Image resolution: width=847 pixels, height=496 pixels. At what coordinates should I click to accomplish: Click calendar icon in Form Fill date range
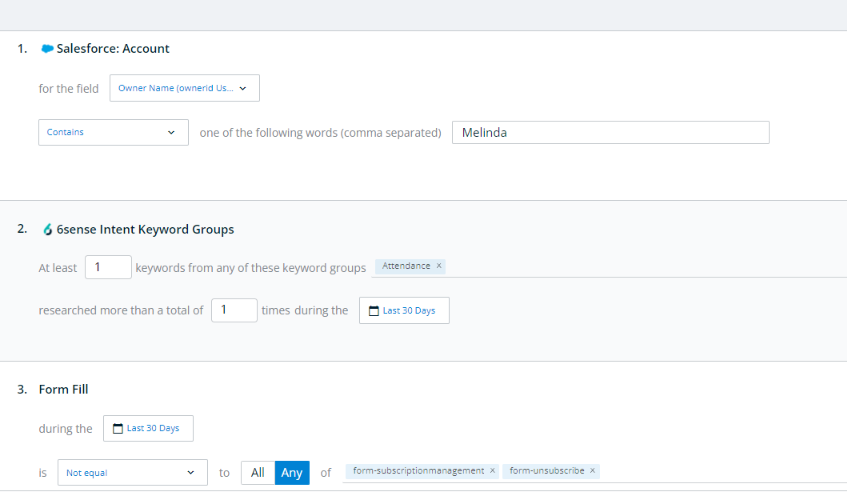118,428
